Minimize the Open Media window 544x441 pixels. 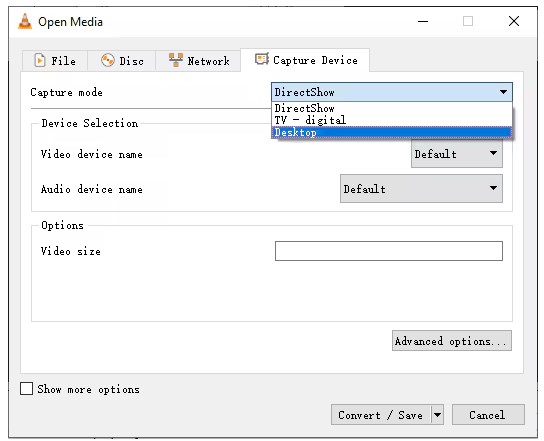click(423, 22)
